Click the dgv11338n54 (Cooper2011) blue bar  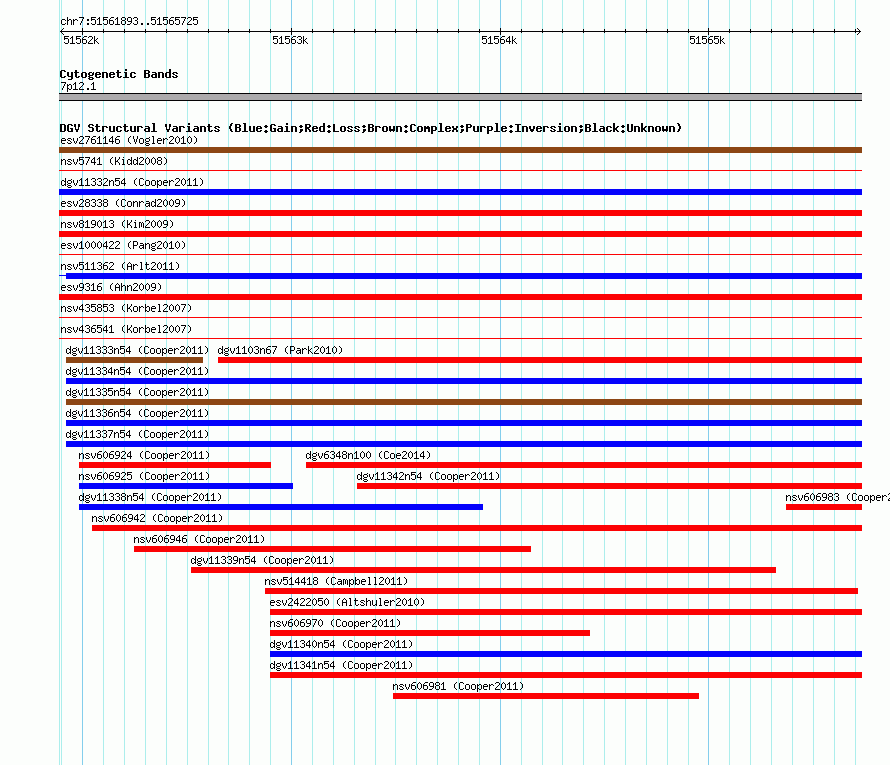(281, 507)
